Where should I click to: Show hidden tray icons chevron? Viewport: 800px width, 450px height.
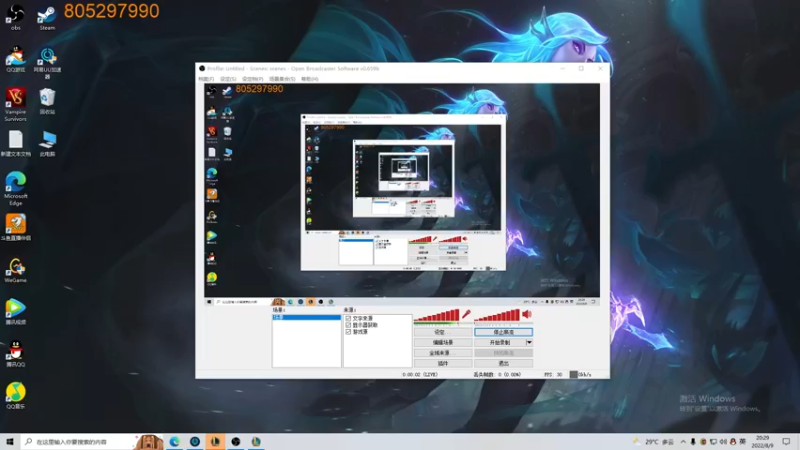pos(683,441)
